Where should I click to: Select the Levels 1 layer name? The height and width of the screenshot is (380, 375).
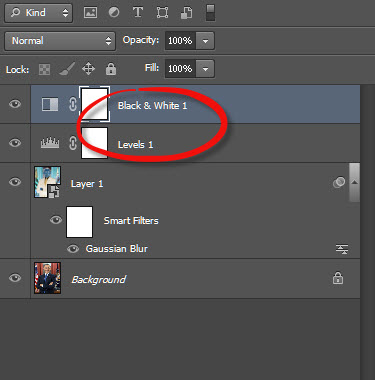(x=135, y=145)
